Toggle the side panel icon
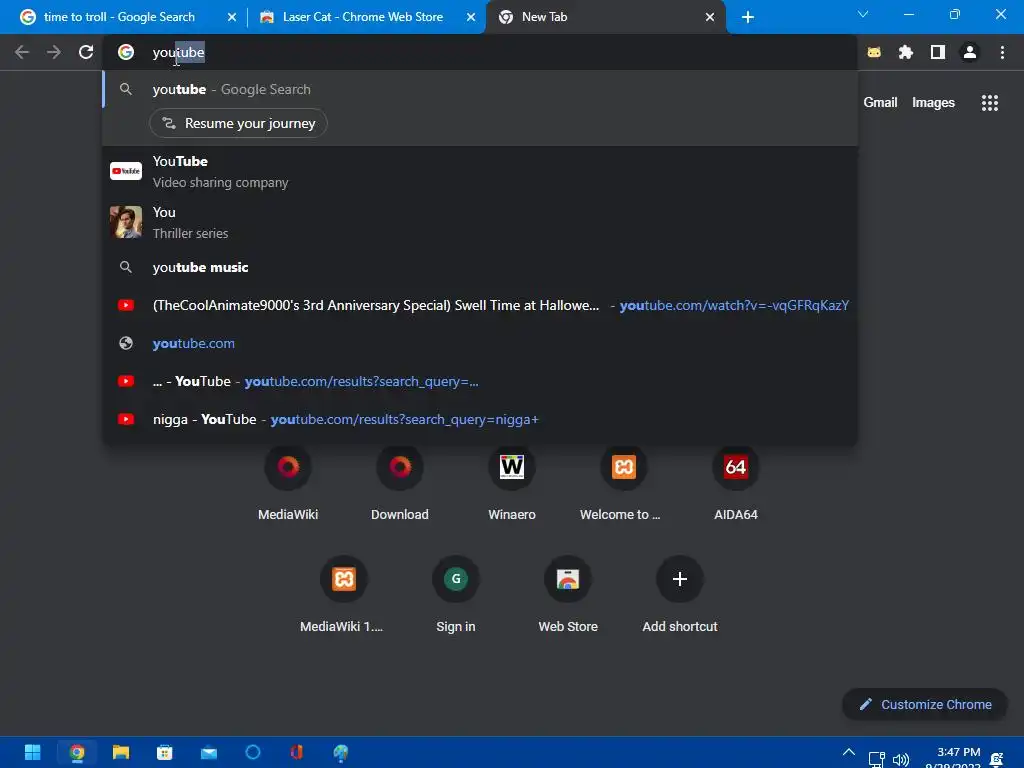 tap(937, 52)
